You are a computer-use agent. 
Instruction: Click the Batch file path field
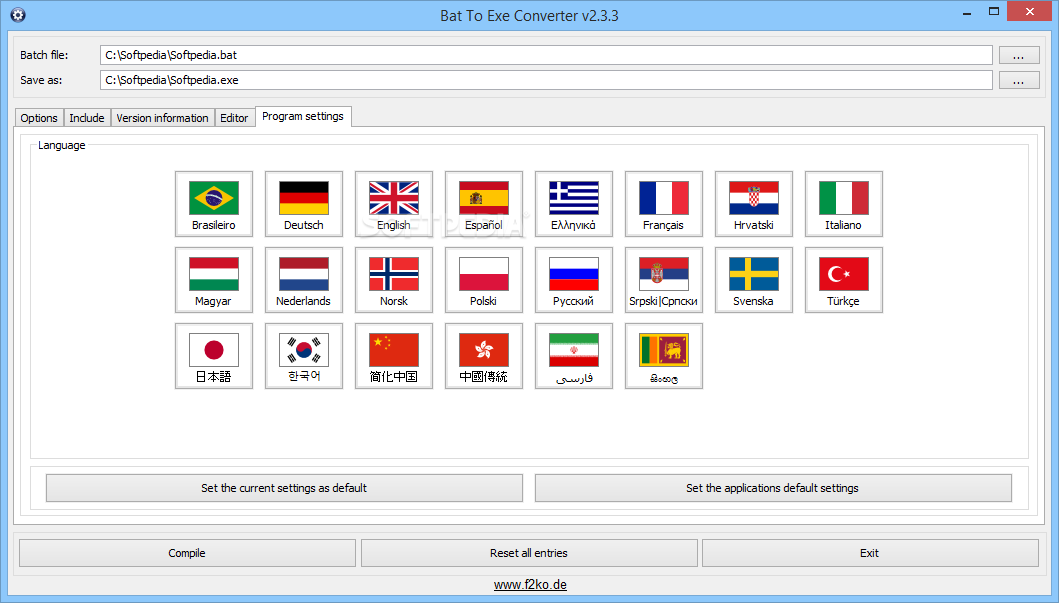point(546,55)
